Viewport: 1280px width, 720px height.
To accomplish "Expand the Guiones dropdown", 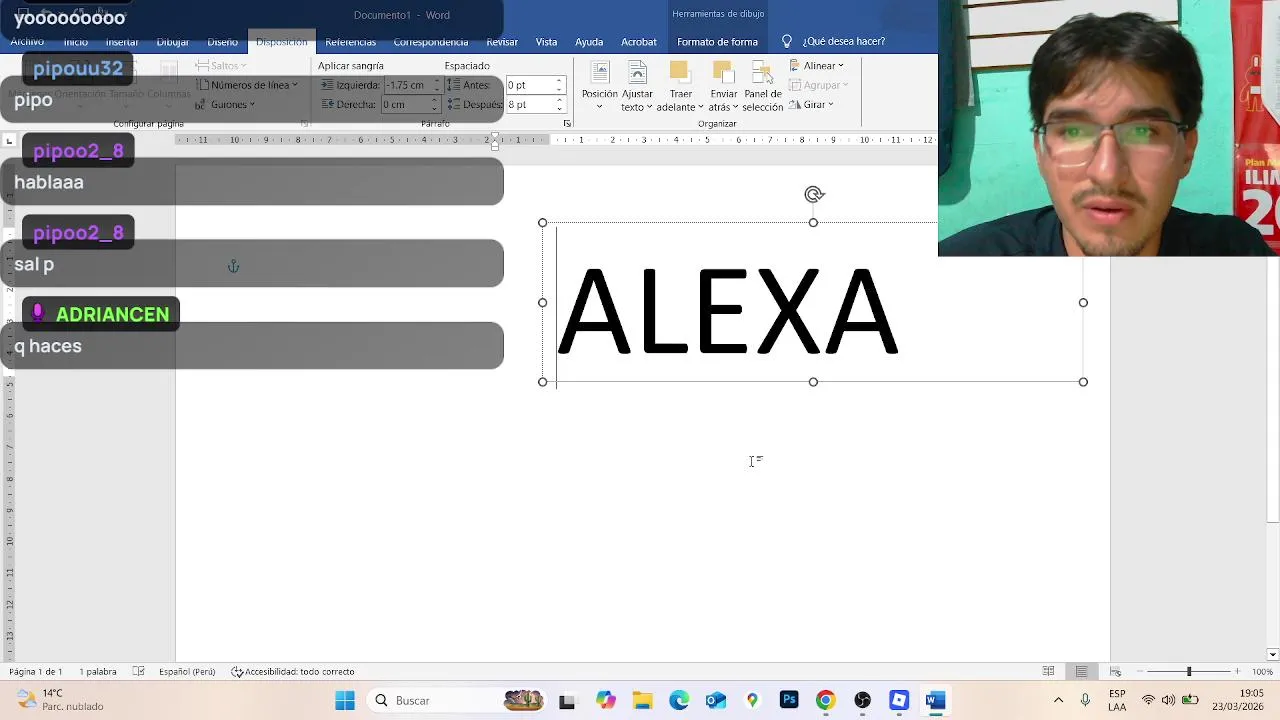I will [x=225, y=104].
